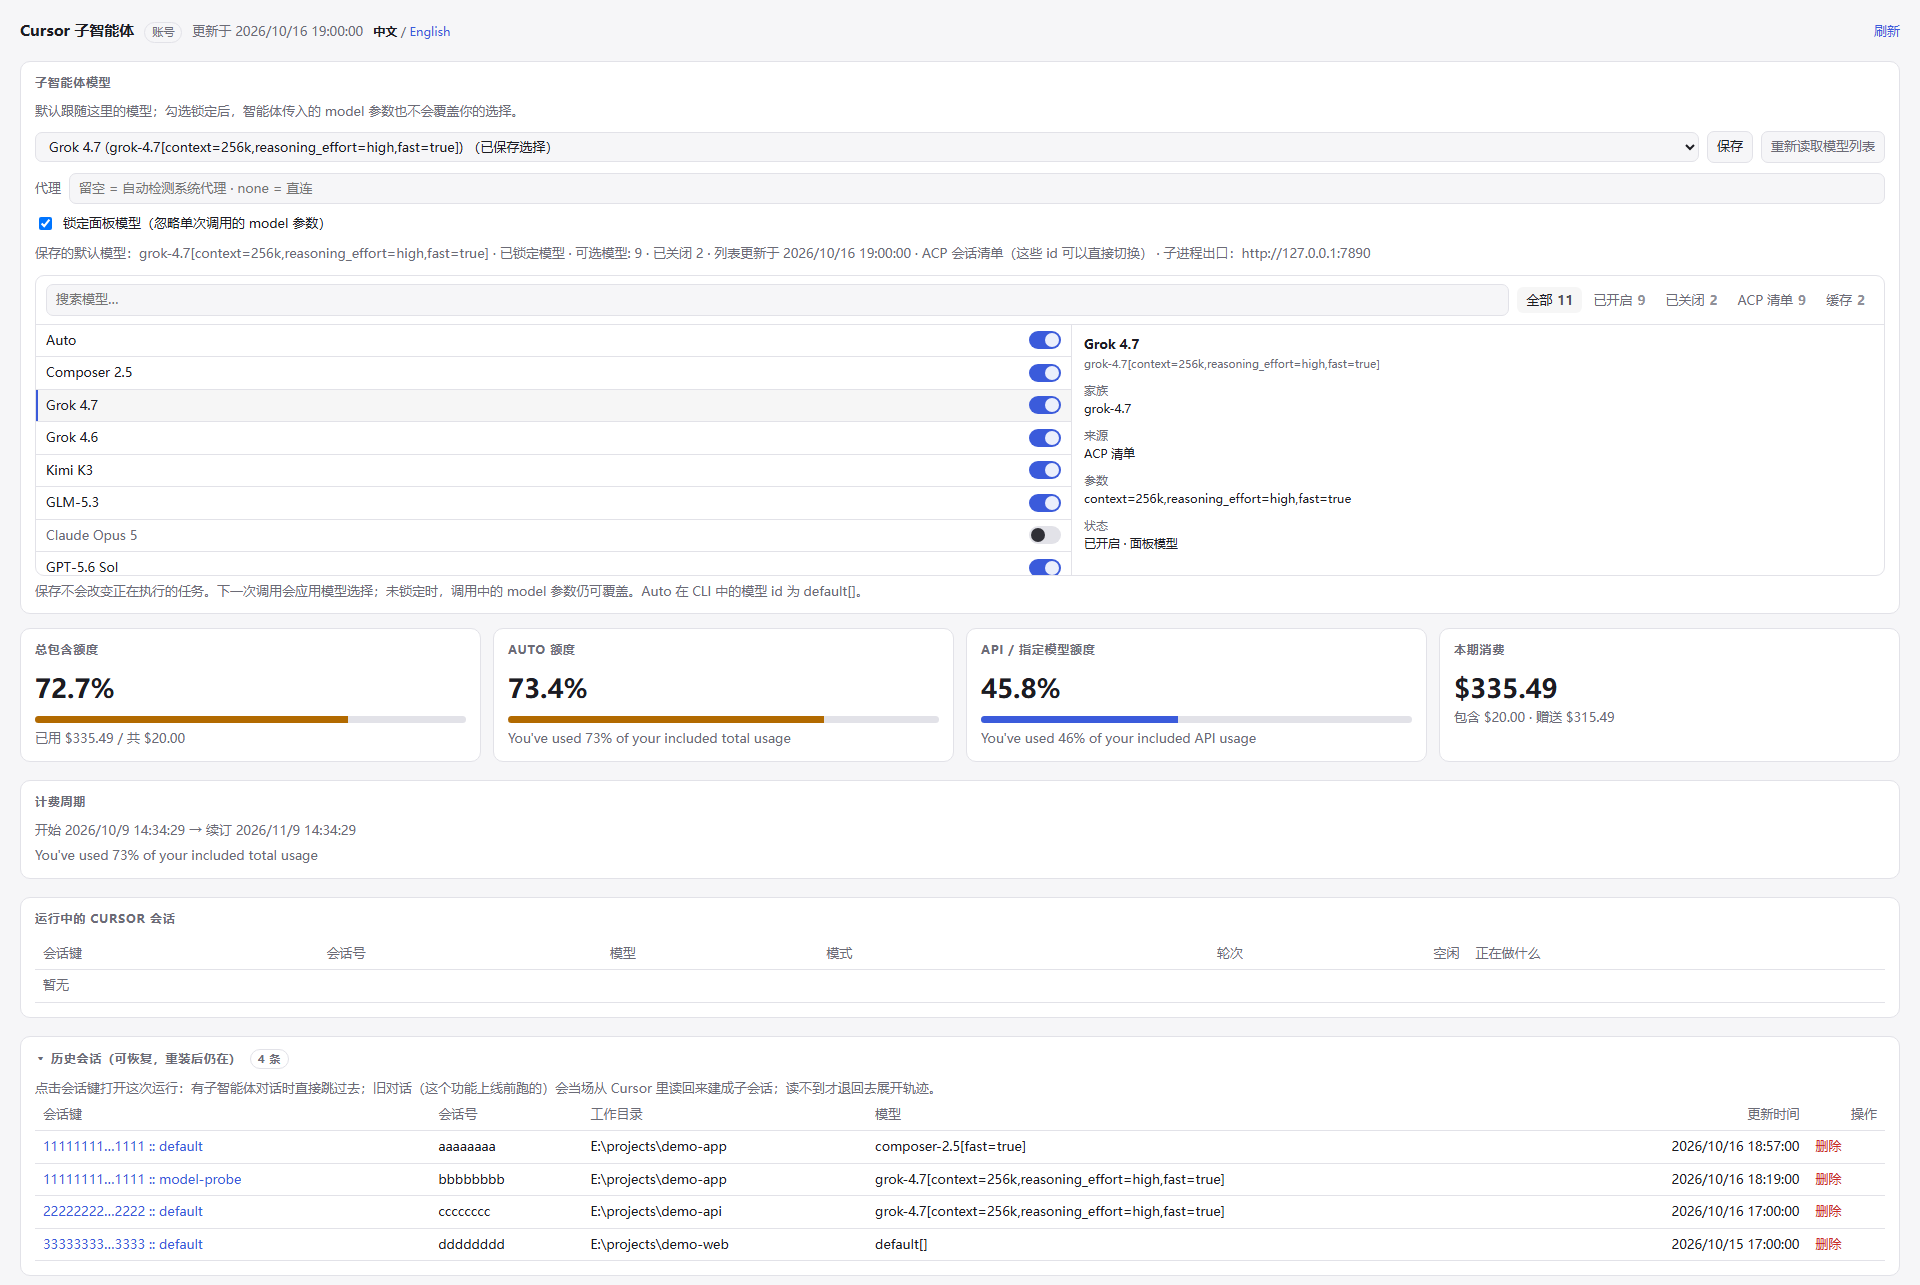Select Grok 4.7 in the model list
The image size is (1920, 1285).
tap(553, 405)
